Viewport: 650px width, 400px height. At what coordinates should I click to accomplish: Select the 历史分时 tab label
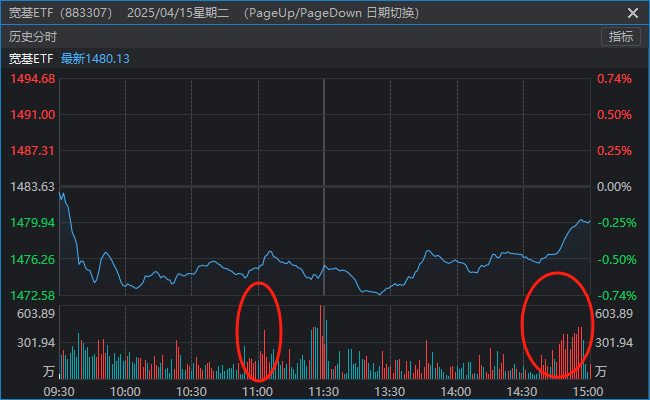click(x=32, y=37)
